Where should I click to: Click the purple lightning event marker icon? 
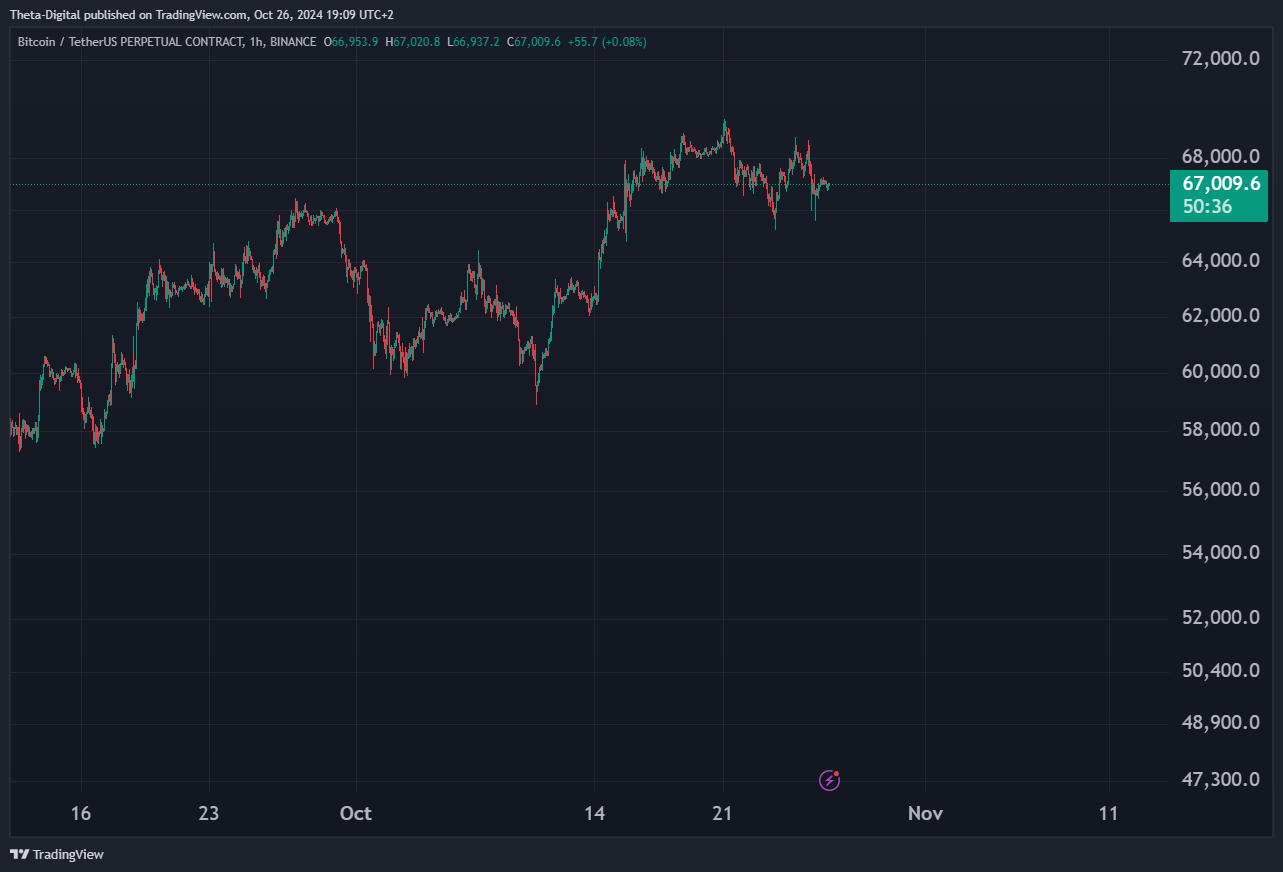point(829,780)
